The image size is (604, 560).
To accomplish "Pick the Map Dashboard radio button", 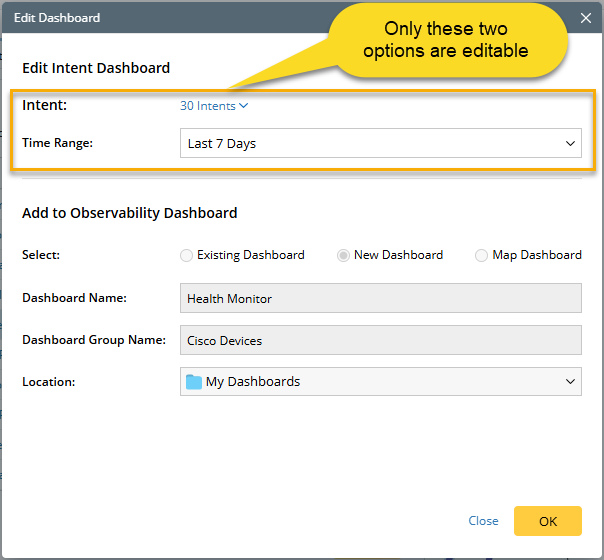I will pyautogui.click(x=482, y=255).
